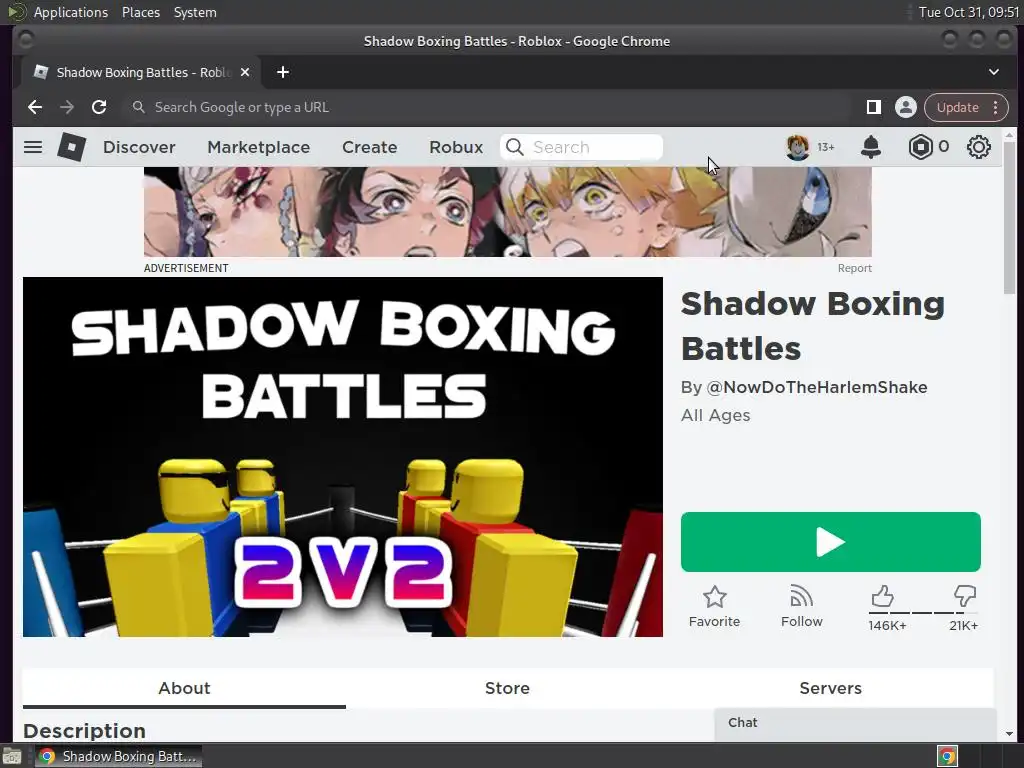Reload the current page
The height and width of the screenshot is (768, 1024).
tap(99, 107)
